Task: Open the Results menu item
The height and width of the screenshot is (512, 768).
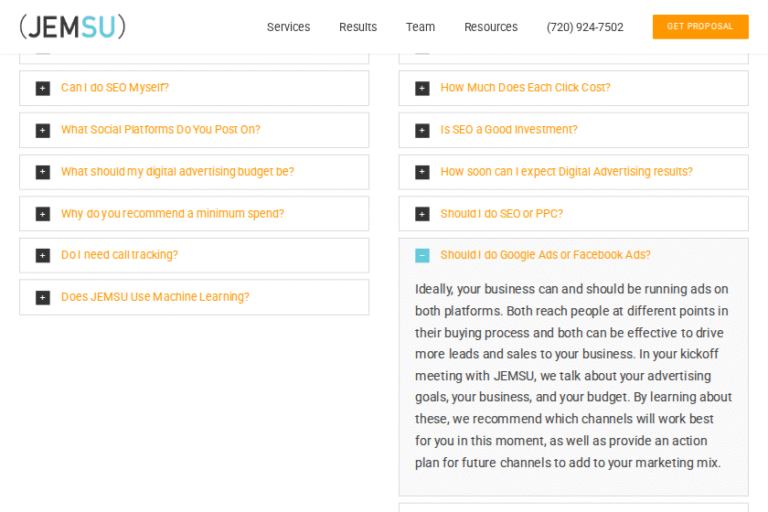Action: (x=358, y=27)
